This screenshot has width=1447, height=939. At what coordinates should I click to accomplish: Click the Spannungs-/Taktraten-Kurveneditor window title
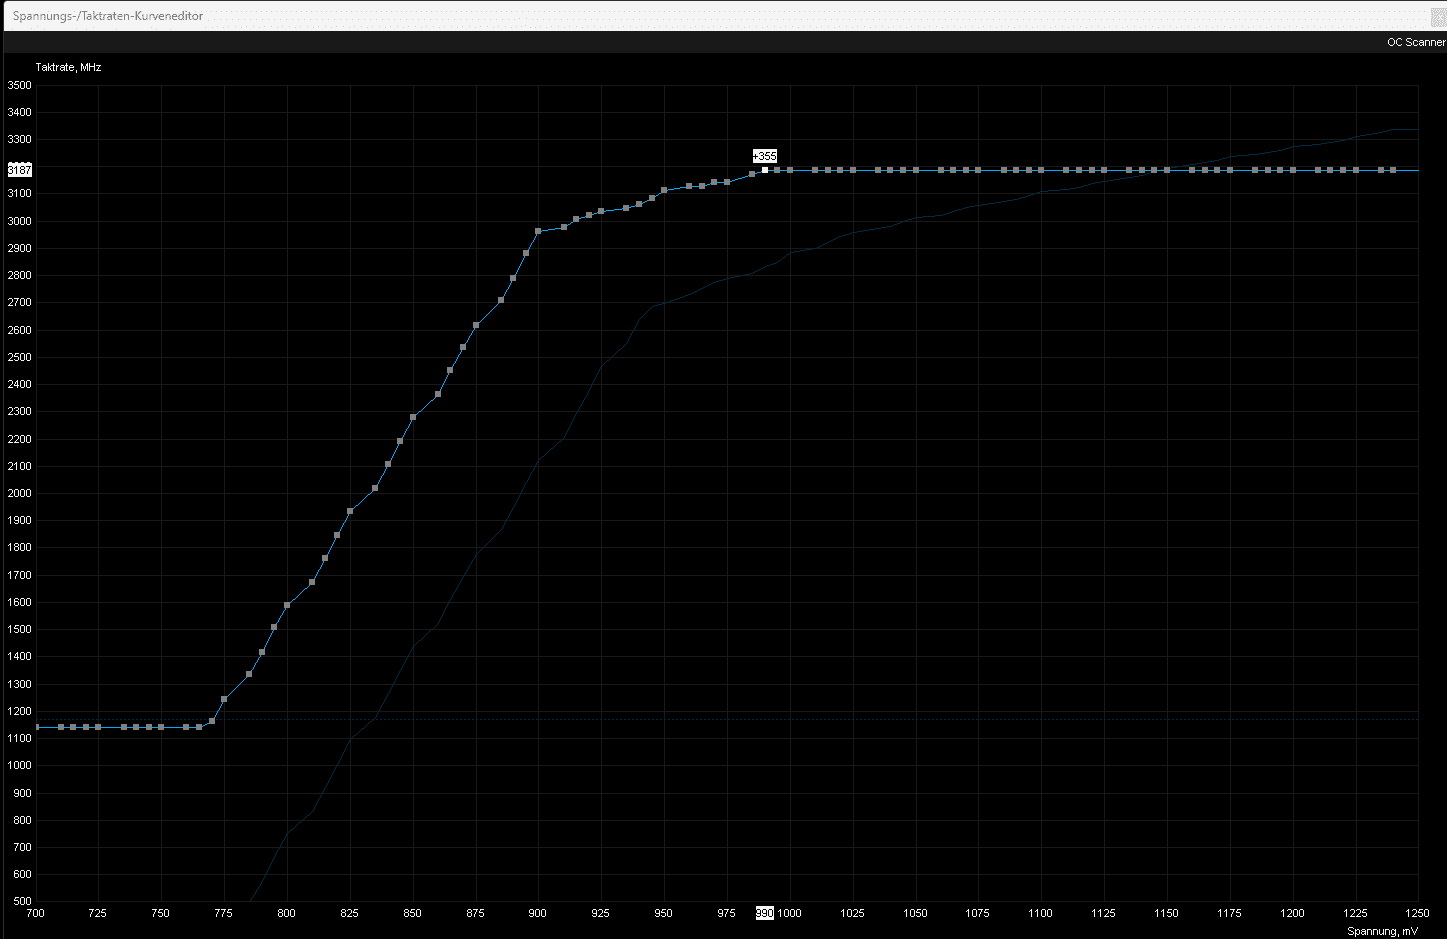tap(108, 16)
